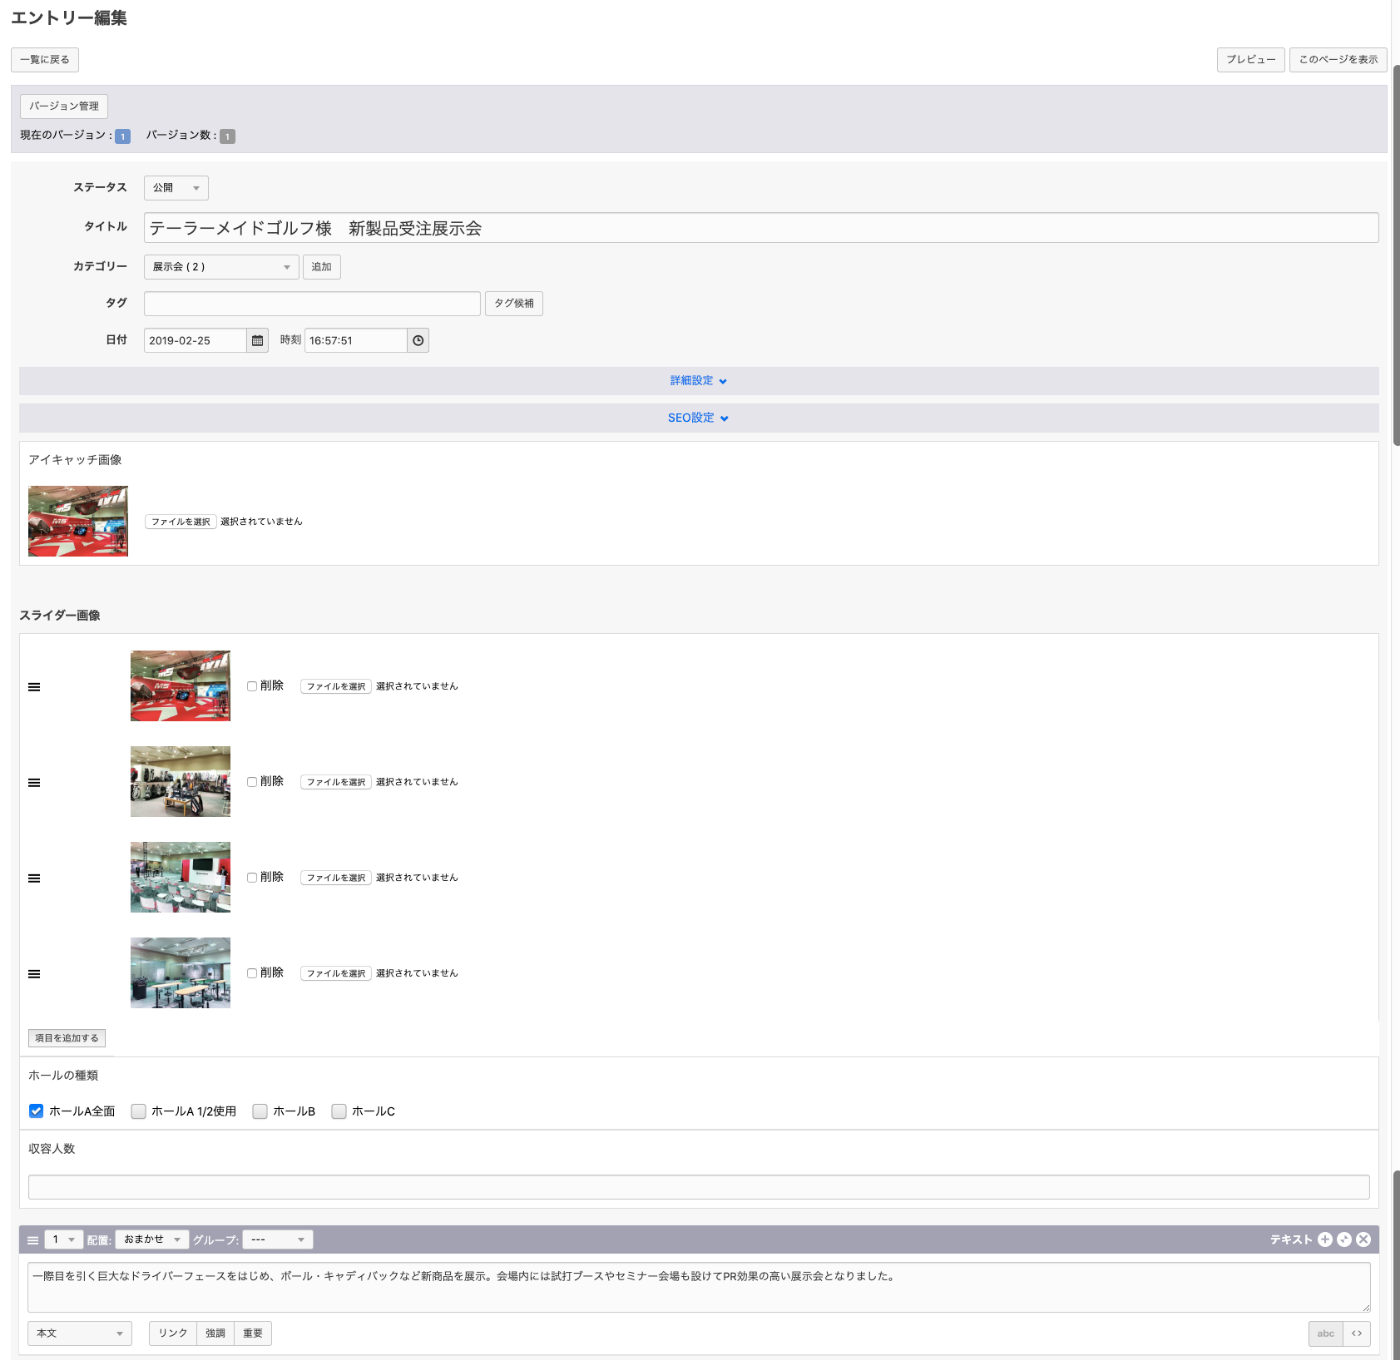Click the duplicate icon in the テキスト unit bar

[1344, 1240]
